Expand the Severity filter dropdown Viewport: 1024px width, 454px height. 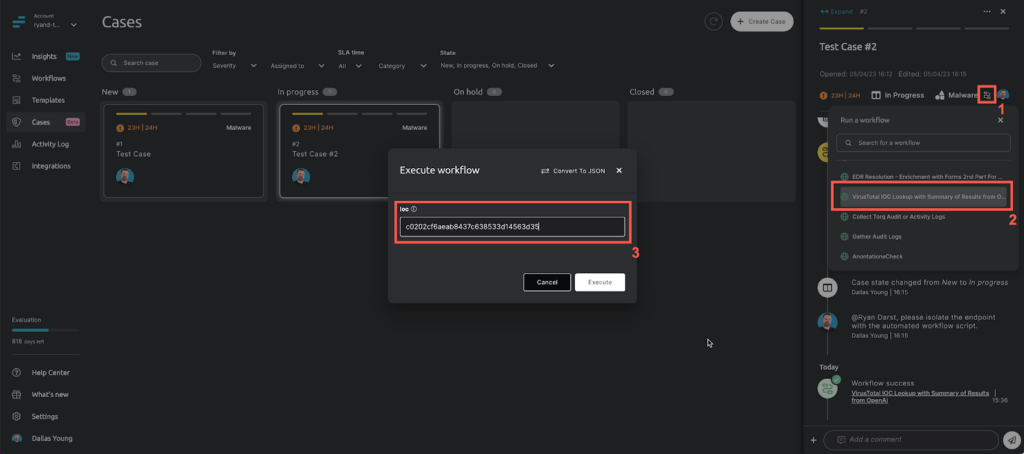pyautogui.click(x=235, y=65)
